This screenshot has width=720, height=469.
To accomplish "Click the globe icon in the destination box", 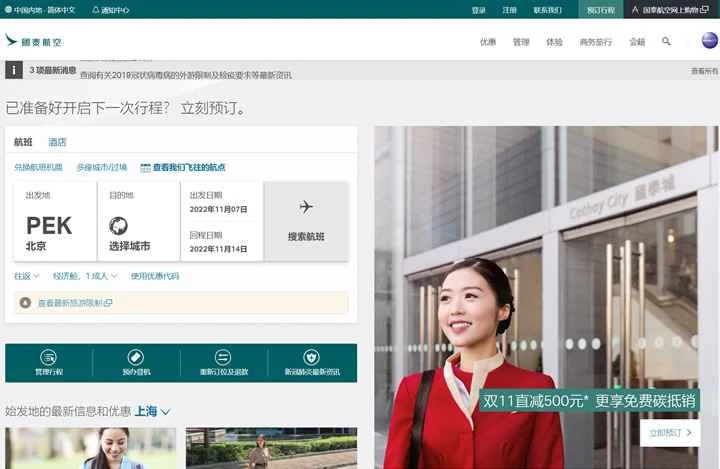I will [x=118, y=226].
